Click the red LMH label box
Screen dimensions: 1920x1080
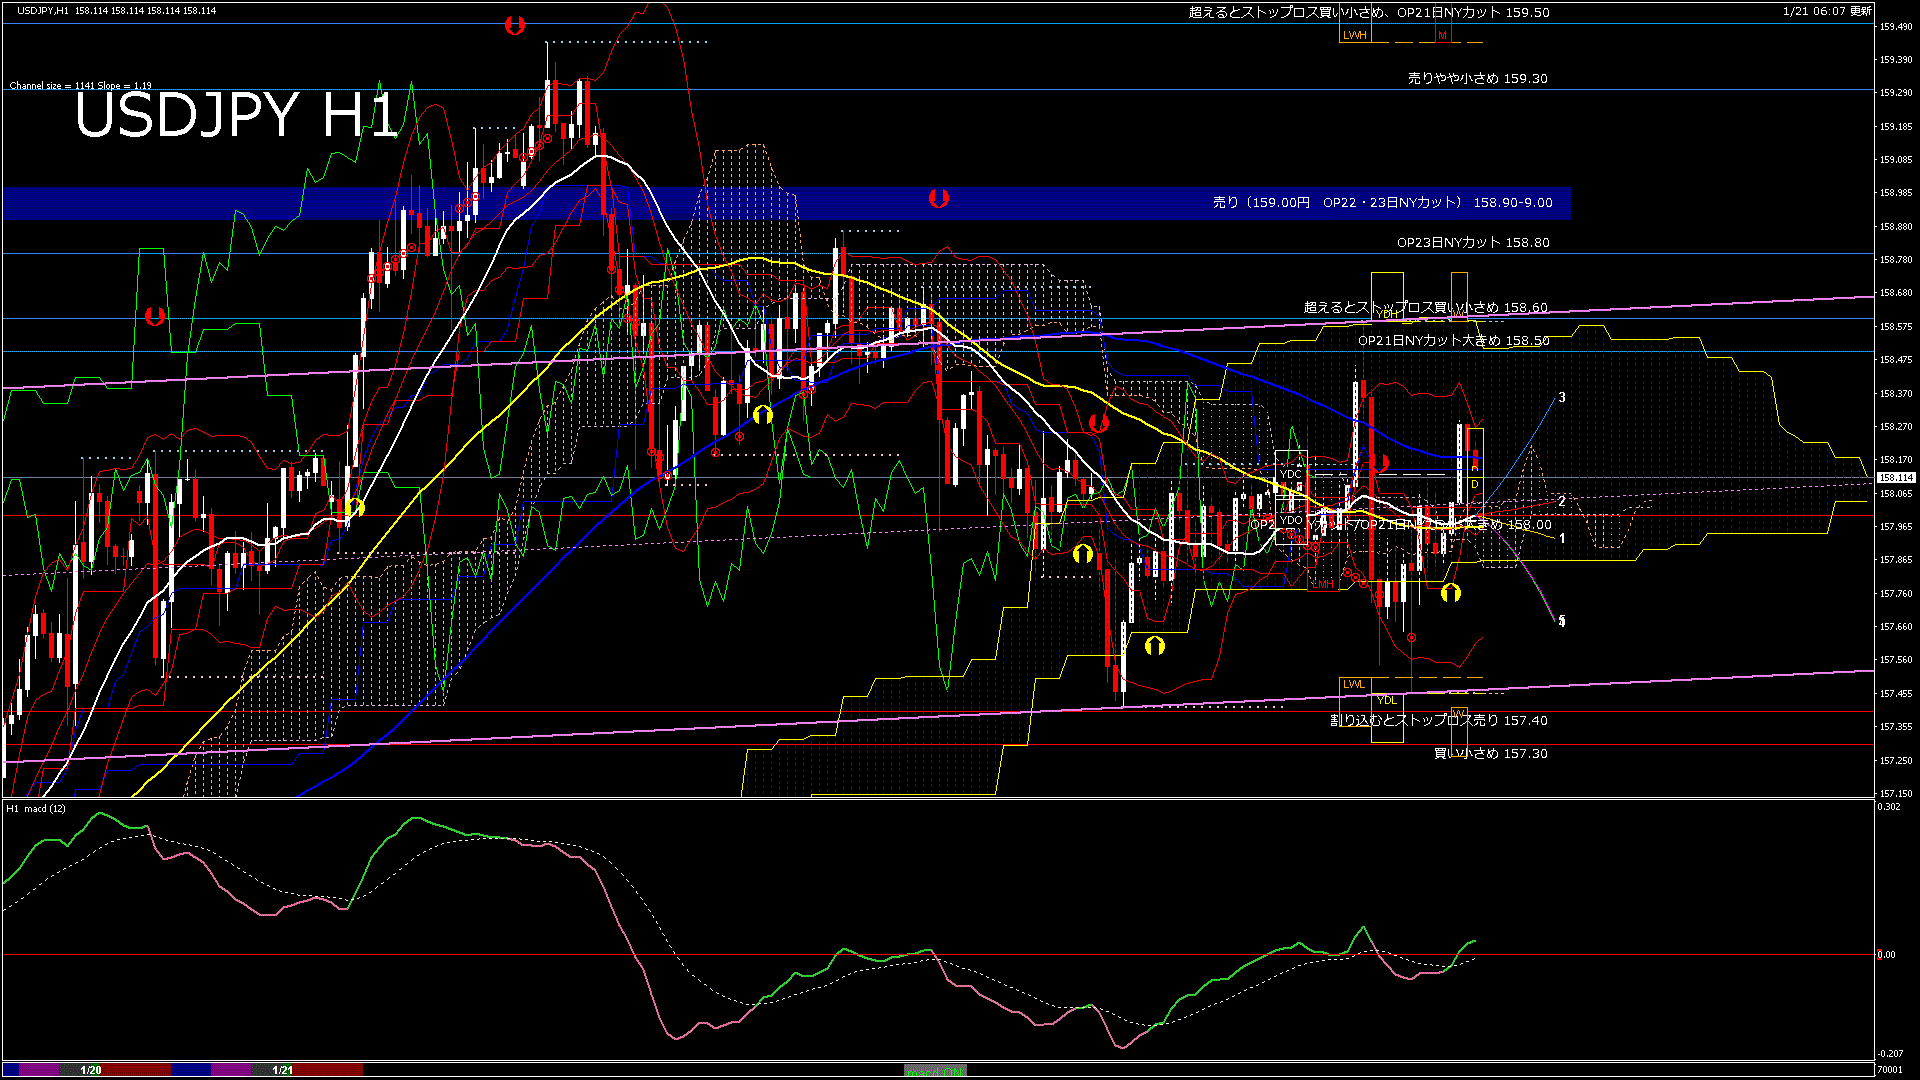tap(1323, 583)
